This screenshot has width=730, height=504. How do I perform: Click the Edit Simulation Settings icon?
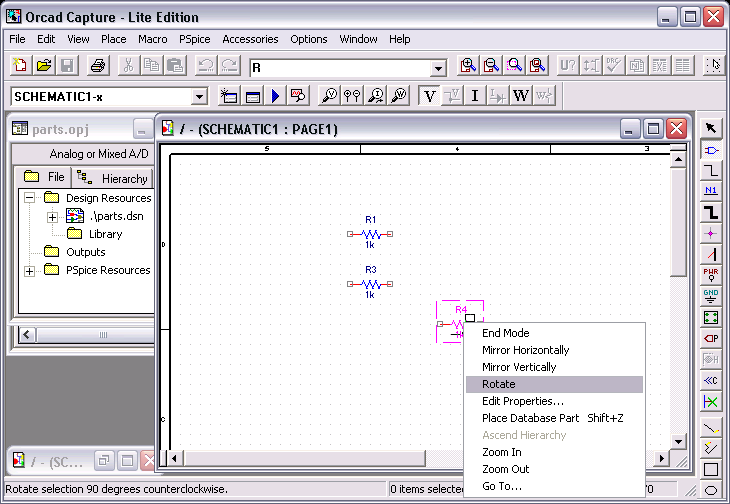253,96
